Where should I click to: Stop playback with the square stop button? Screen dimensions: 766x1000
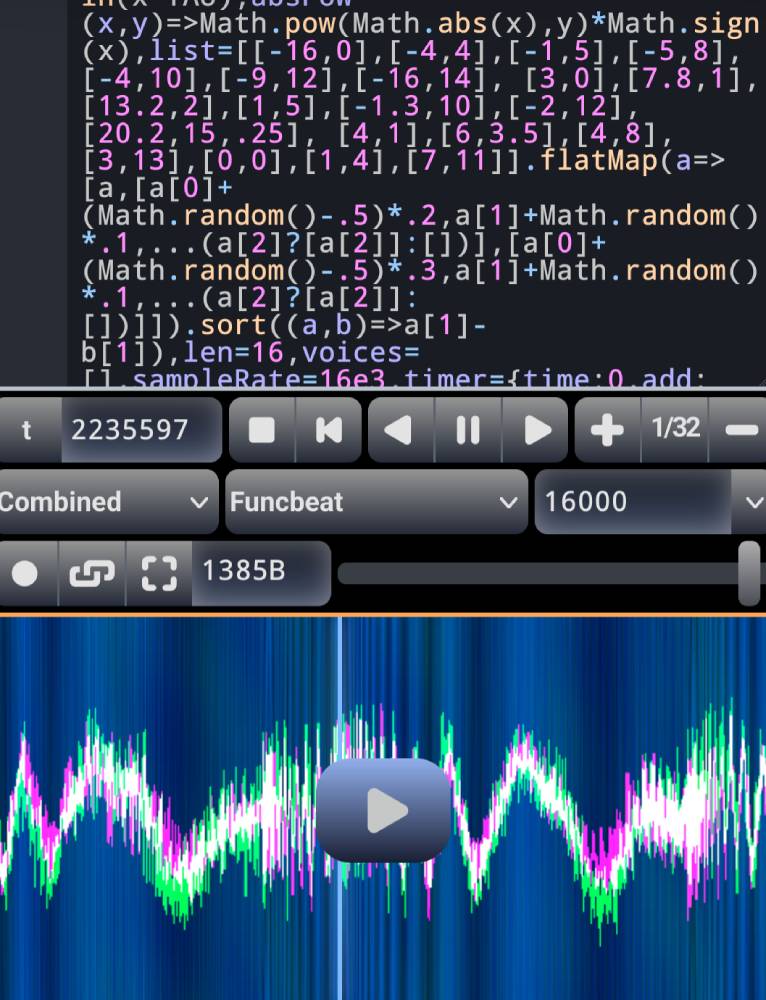click(262, 430)
